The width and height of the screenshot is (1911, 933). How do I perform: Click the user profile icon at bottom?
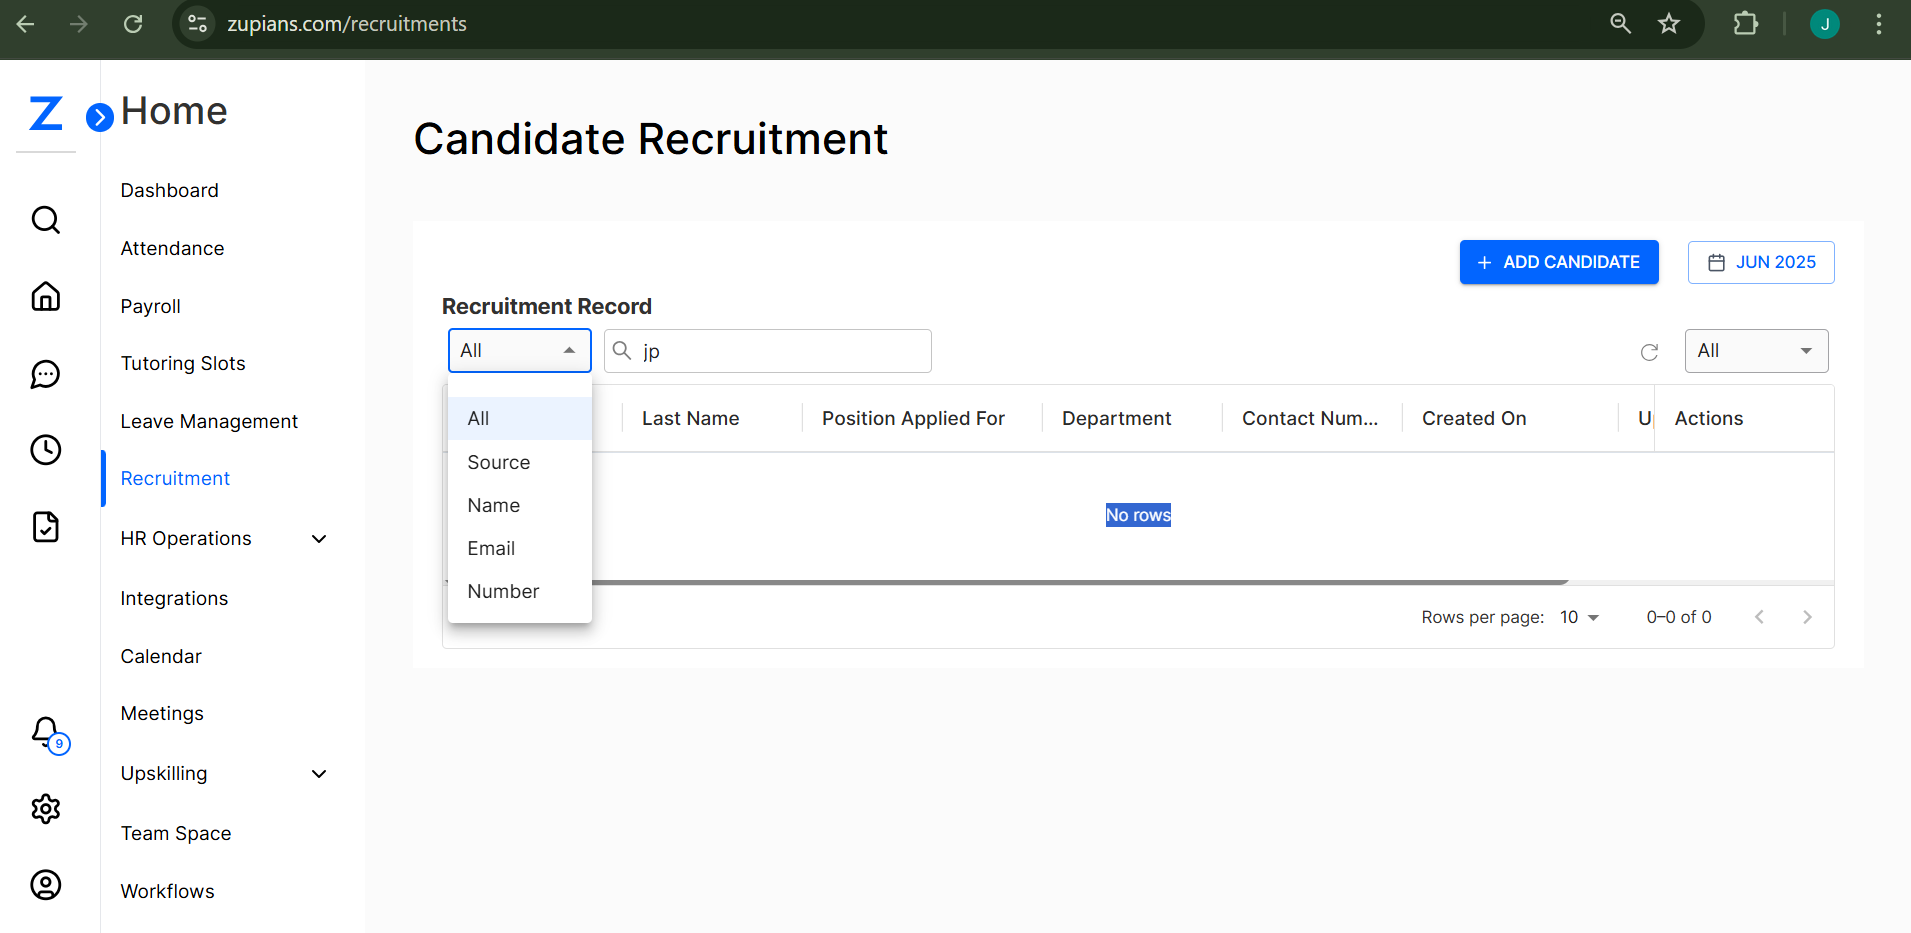pyautogui.click(x=45, y=884)
